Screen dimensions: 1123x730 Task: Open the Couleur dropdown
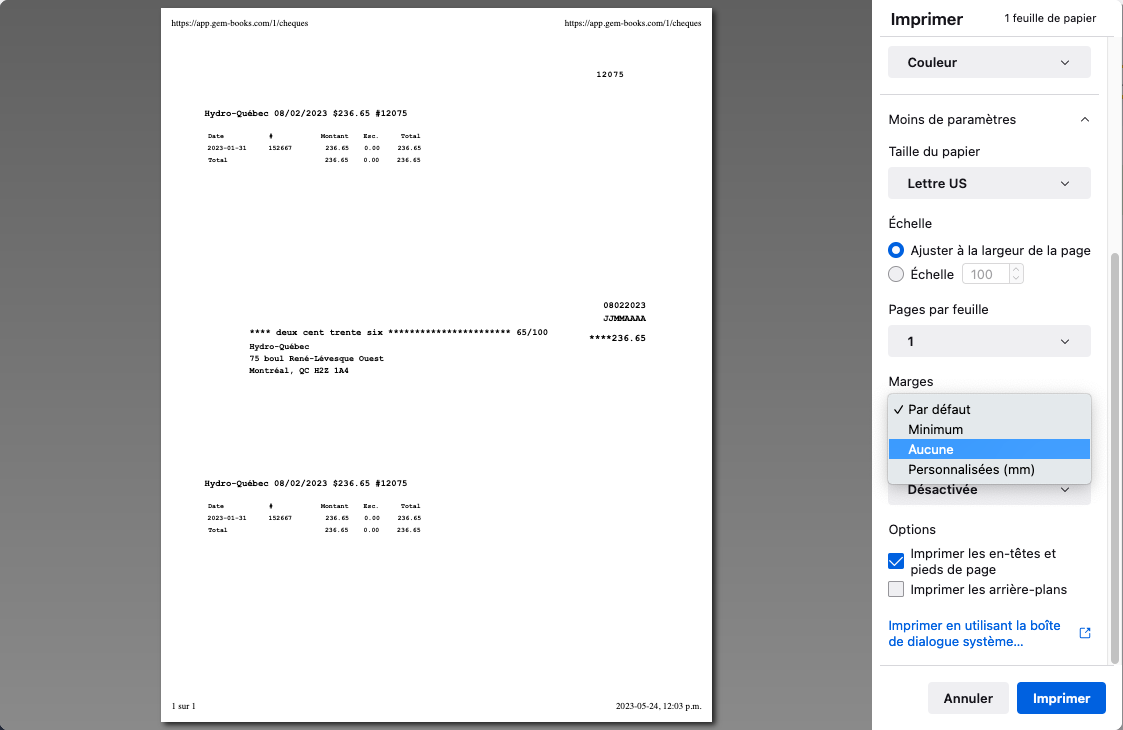988,62
